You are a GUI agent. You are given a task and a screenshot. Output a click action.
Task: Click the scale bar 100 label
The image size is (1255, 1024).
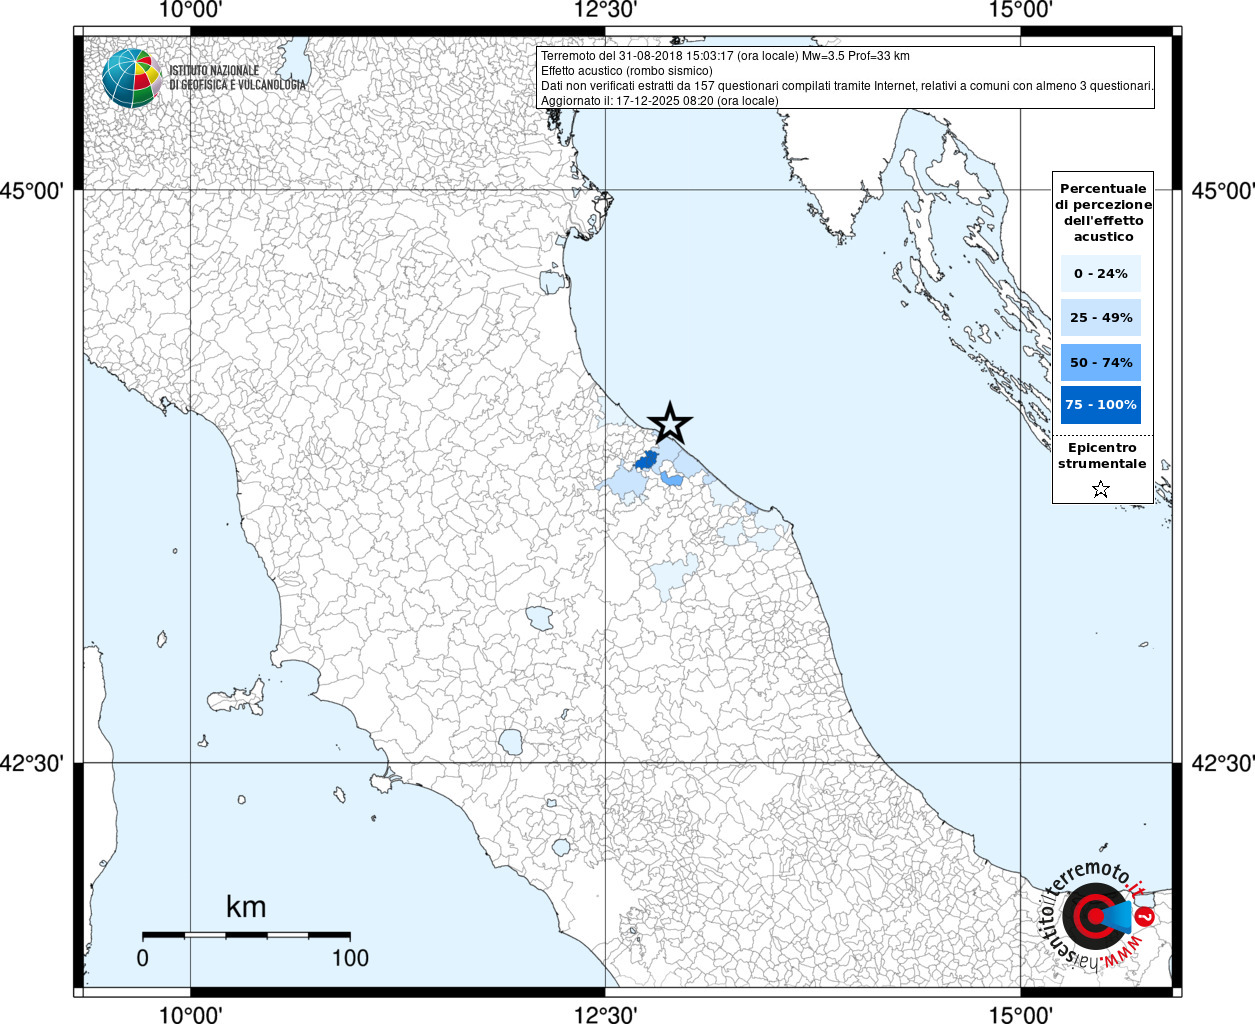350,958
